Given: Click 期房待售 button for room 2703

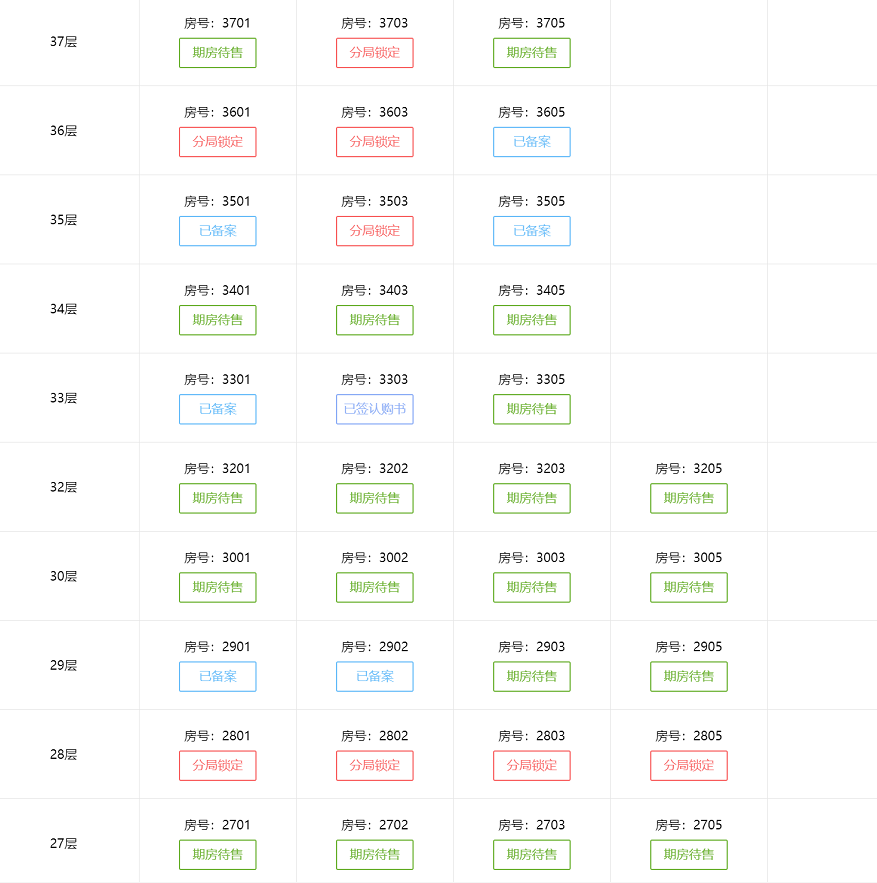Looking at the screenshot, I should pos(532,855).
